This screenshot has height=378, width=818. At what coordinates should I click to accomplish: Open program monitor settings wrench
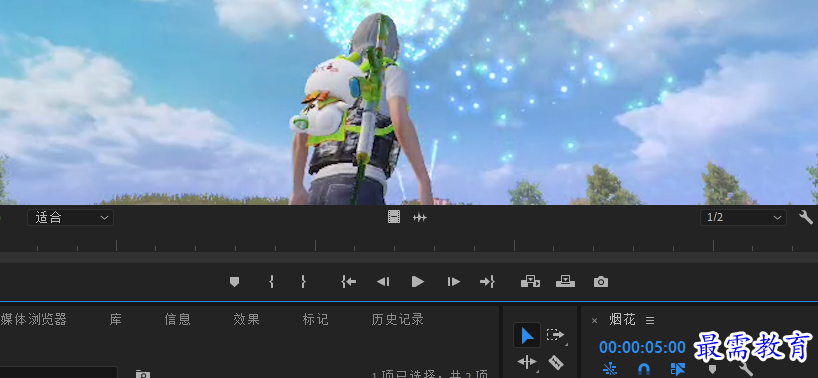[806, 217]
